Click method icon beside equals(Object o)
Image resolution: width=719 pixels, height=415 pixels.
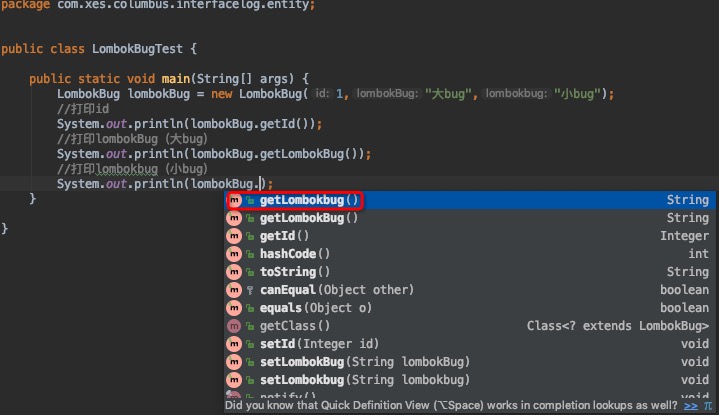coord(234,308)
